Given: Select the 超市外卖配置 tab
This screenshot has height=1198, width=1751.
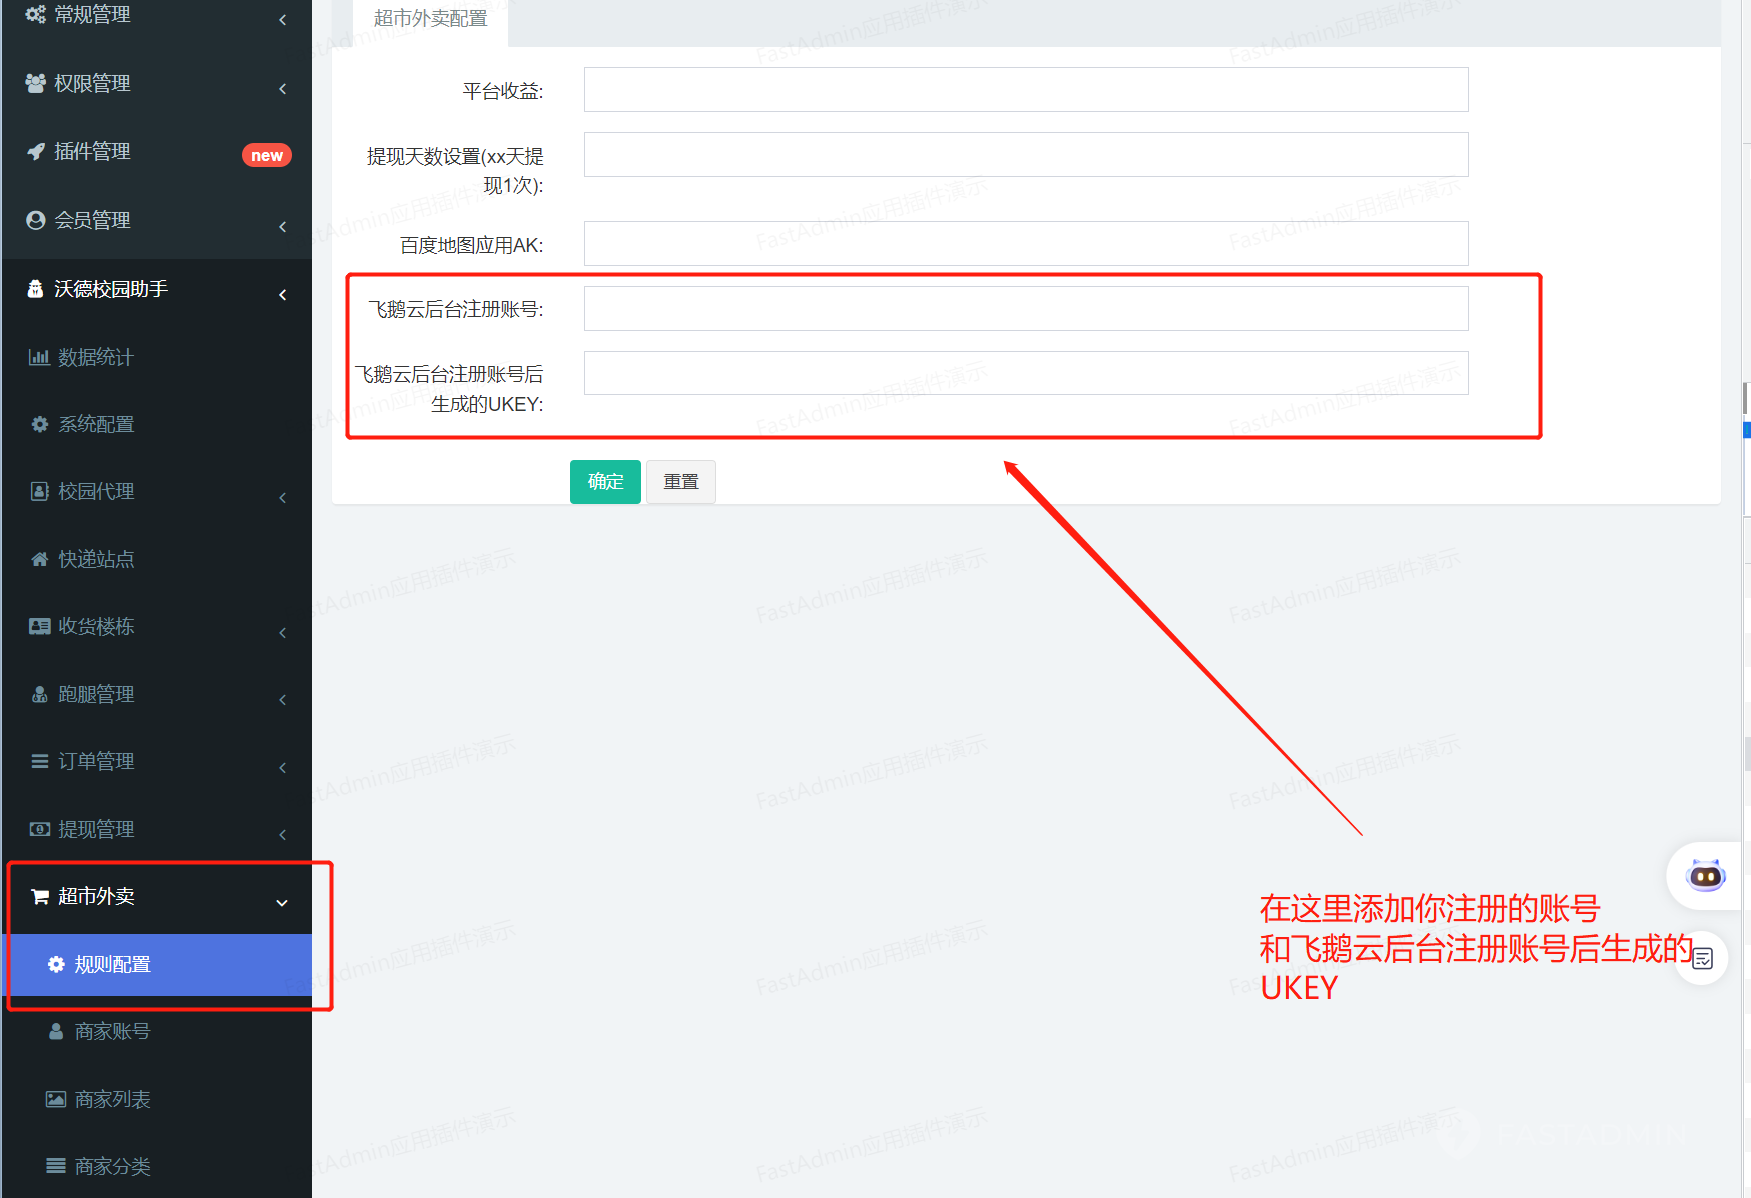Looking at the screenshot, I should click(430, 19).
